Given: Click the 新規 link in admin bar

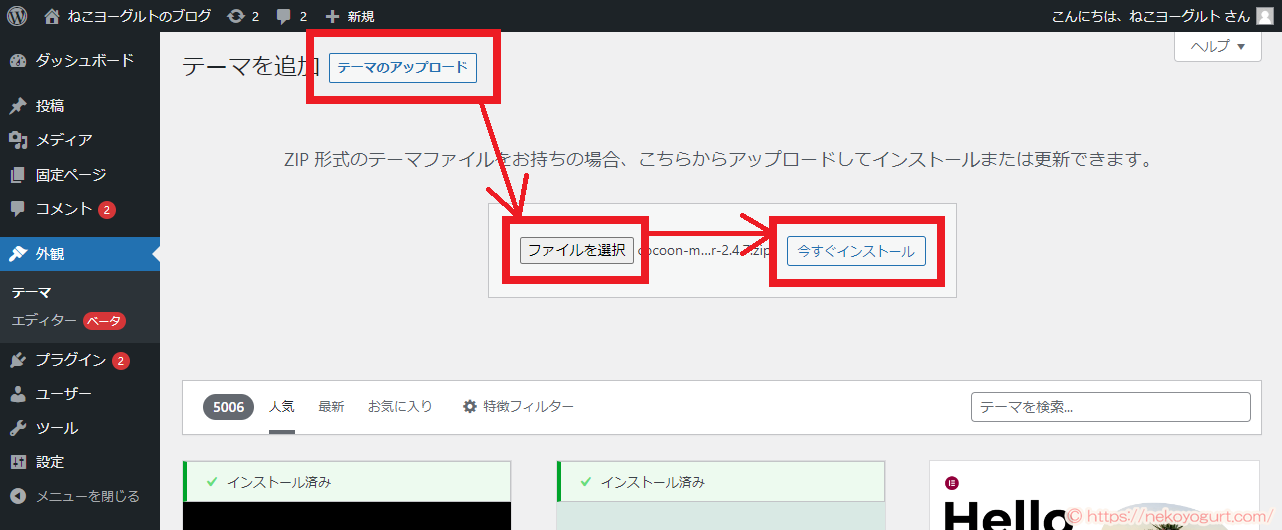Looking at the screenshot, I should 360,16.
